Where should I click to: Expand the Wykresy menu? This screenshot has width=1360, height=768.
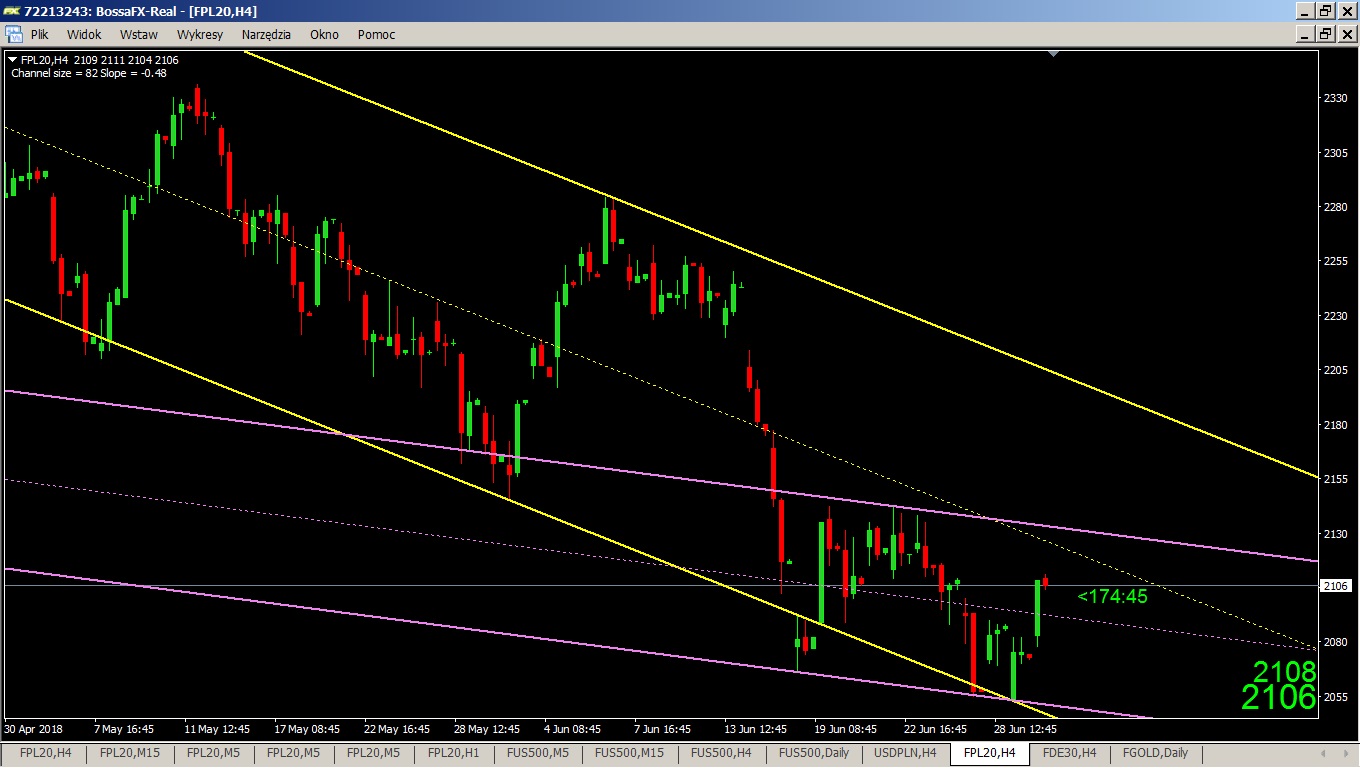point(200,34)
